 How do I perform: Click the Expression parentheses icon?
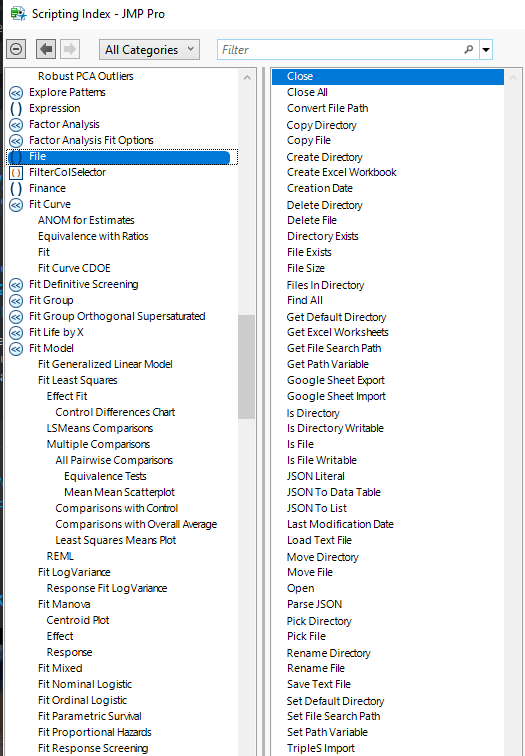16,108
